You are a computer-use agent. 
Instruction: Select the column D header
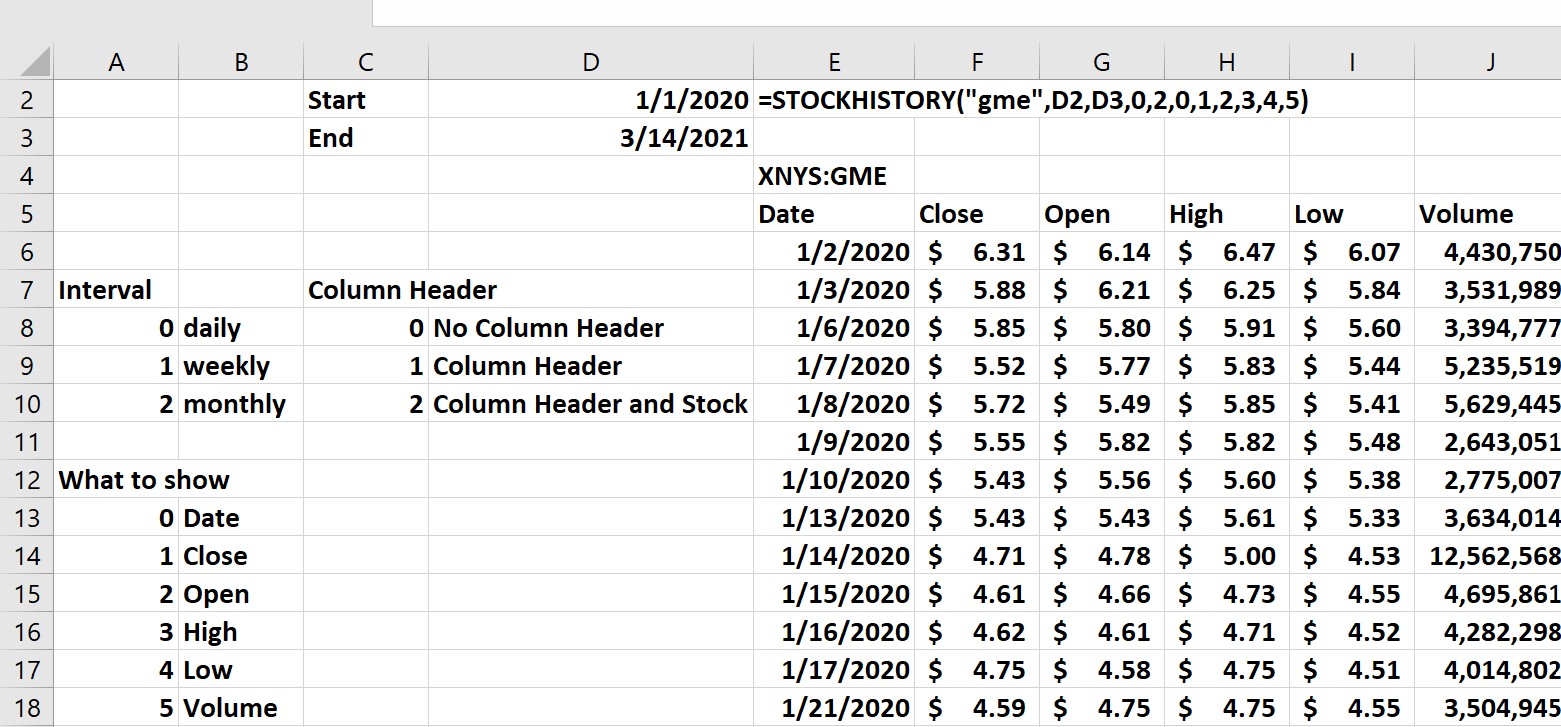(x=591, y=62)
